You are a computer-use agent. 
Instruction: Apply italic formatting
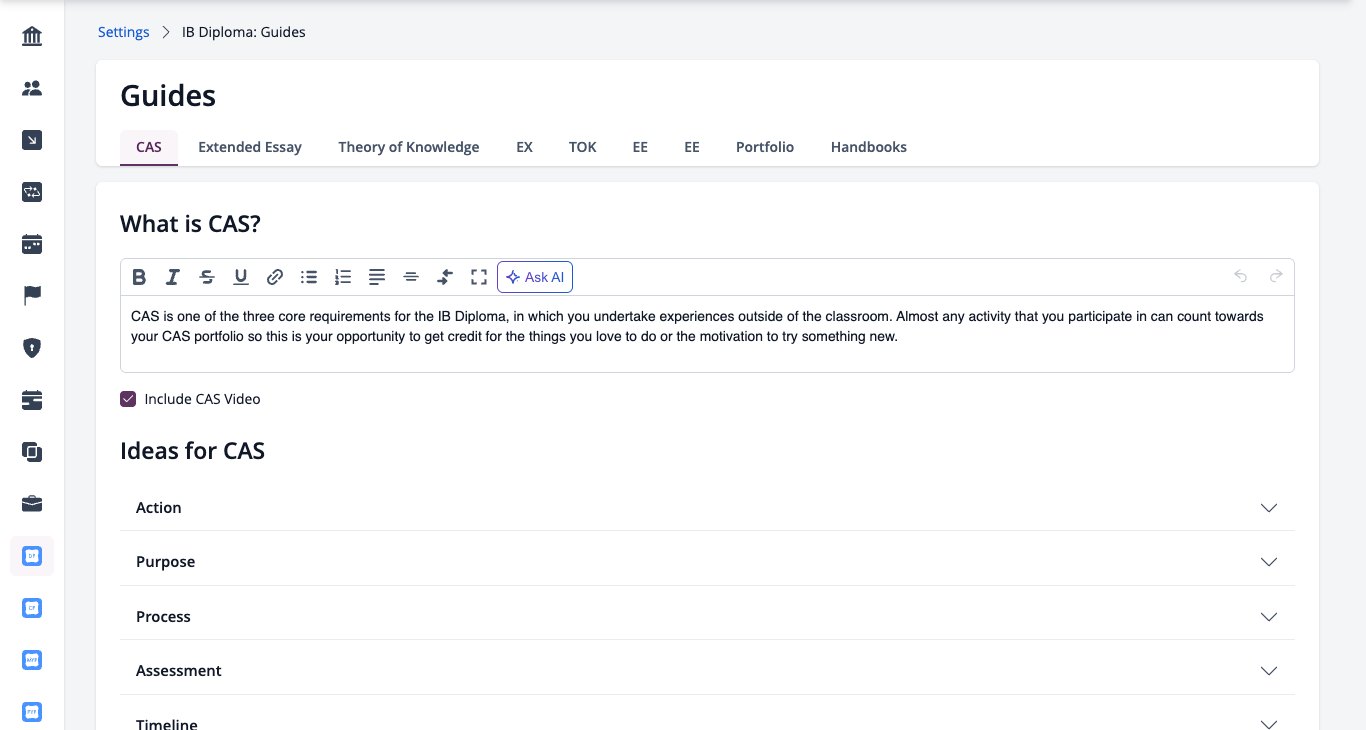[173, 277]
